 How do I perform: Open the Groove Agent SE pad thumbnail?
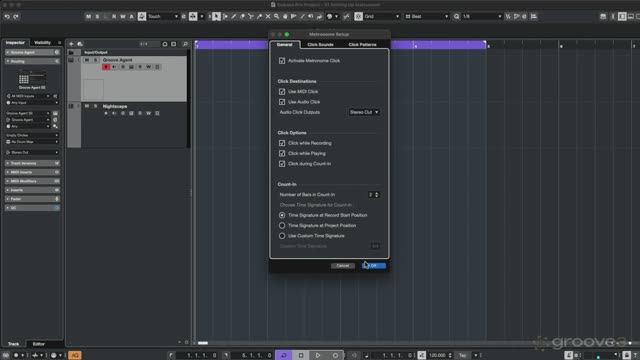tap(31, 78)
